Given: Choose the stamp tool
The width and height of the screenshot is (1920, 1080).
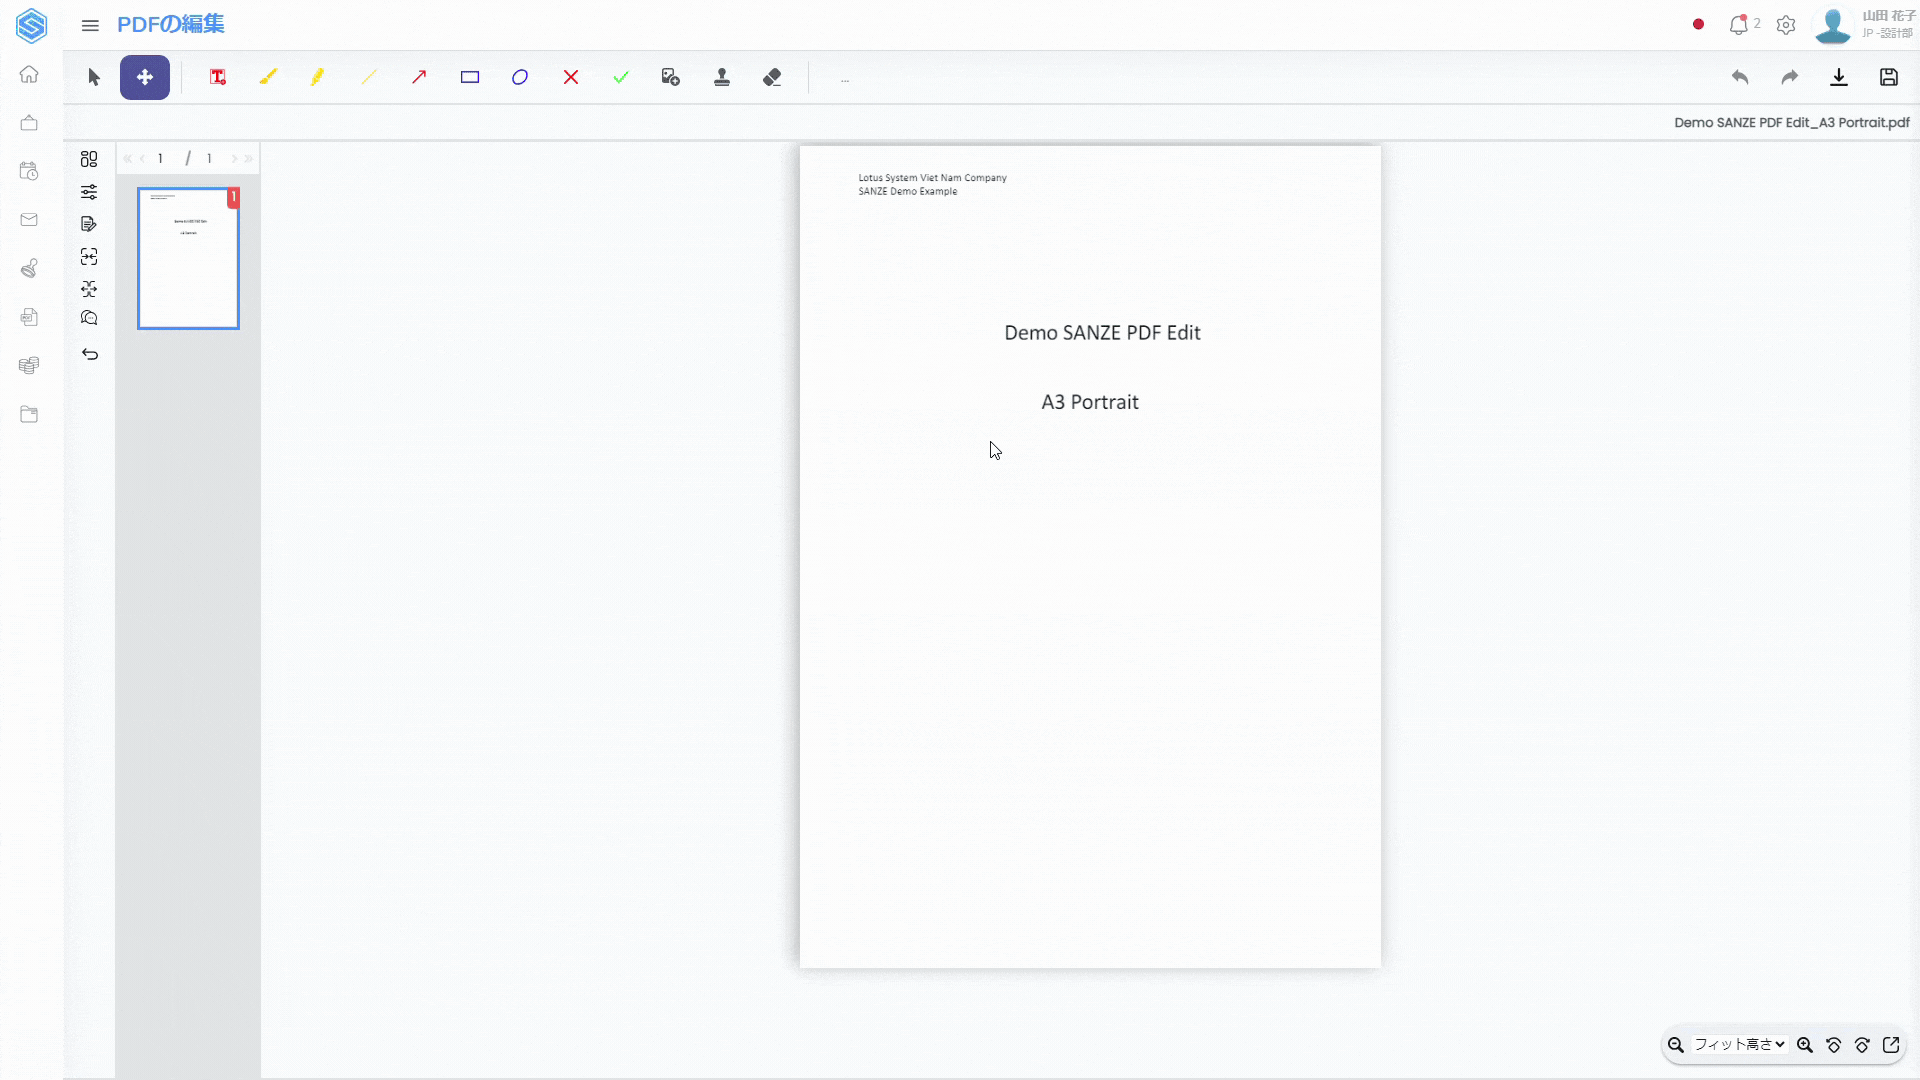Looking at the screenshot, I should click(x=722, y=77).
